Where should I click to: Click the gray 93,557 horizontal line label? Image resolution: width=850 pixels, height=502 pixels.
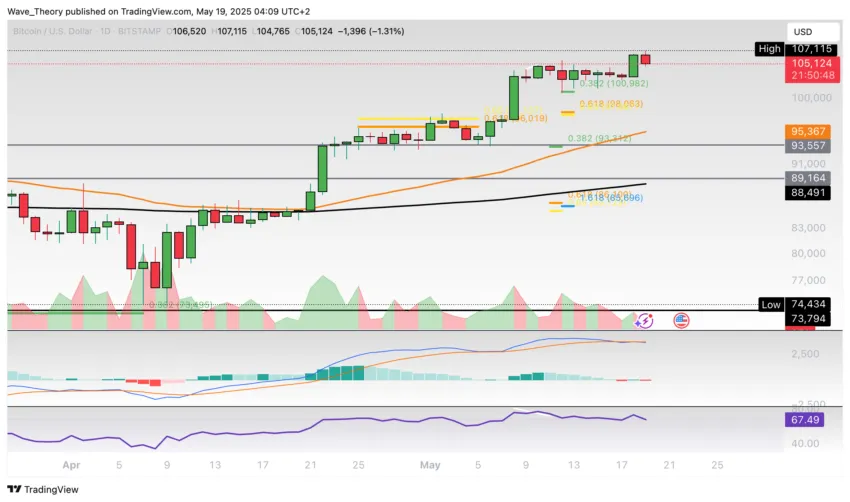(808, 146)
